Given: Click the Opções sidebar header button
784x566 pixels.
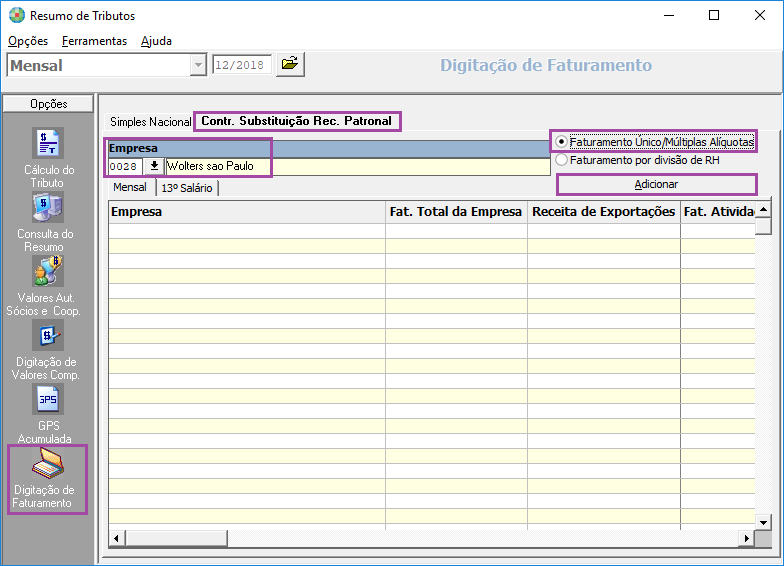Looking at the screenshot, I should [48, 104].
